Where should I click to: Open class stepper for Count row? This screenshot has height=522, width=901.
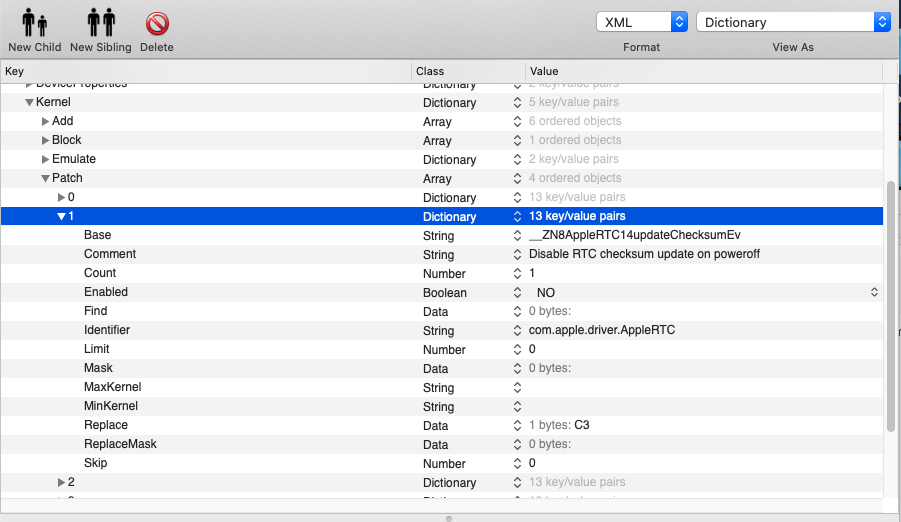click(517, 273)
